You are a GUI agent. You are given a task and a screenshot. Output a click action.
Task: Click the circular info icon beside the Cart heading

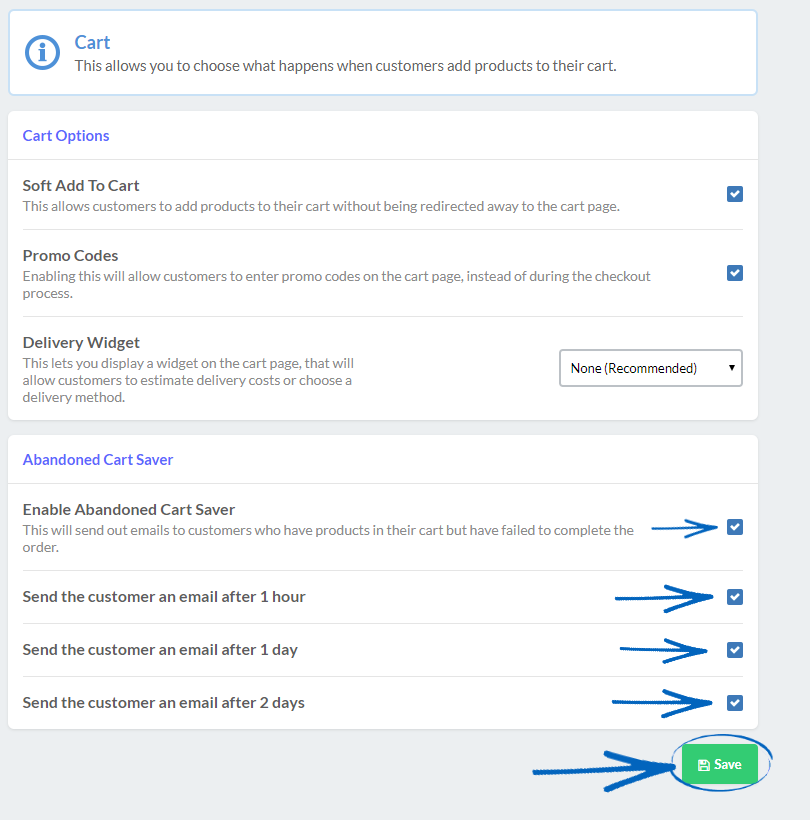coord(41,53)
